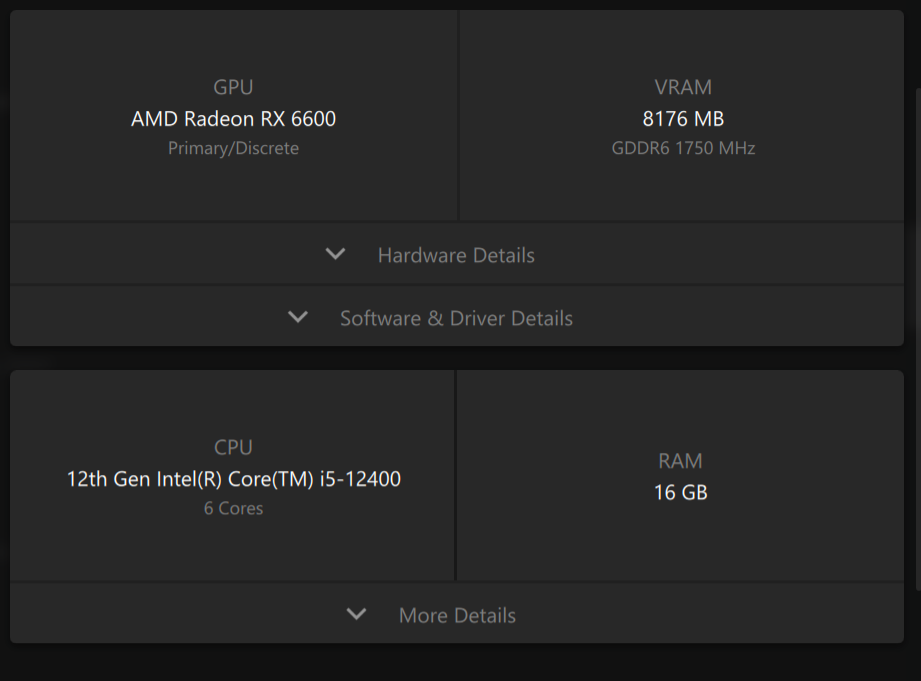
Task: Expand the More Details label under CPU
Action: [457, 615]
